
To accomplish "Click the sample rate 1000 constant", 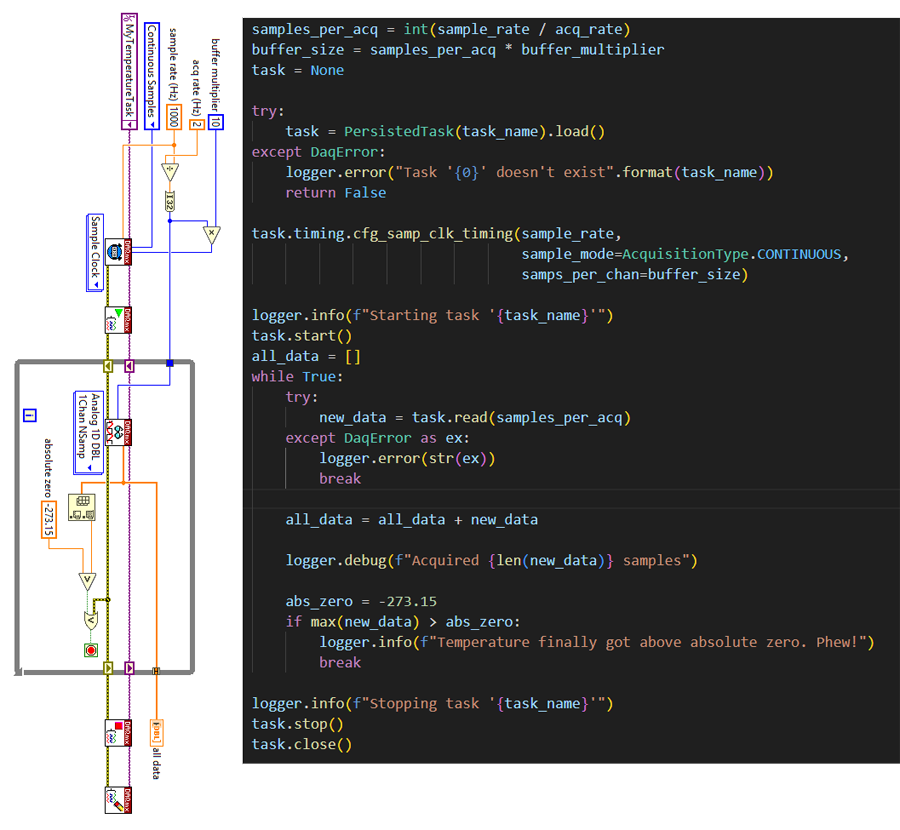I will pyautogui.click(x=174, y=119).
